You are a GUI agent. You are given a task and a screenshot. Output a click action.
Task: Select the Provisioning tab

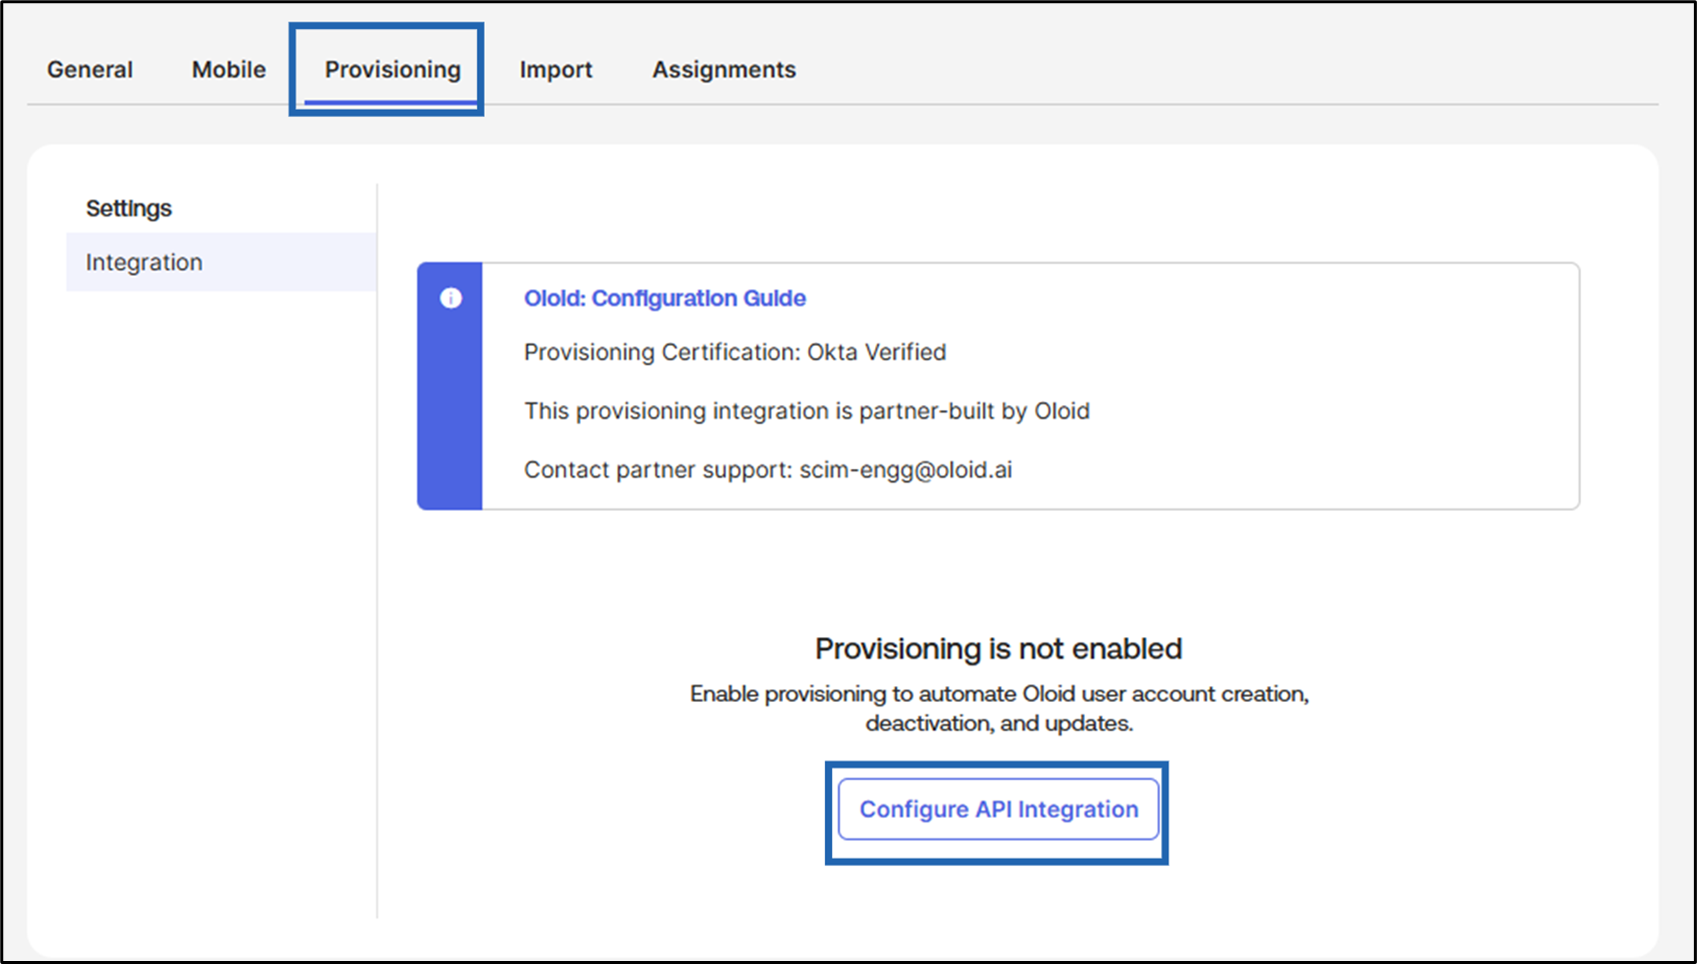(392, 70)
